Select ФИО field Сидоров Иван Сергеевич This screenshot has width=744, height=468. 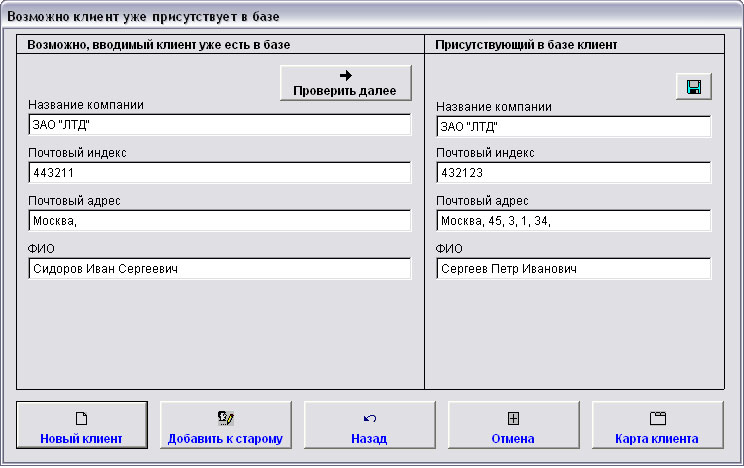pos(220,269)
